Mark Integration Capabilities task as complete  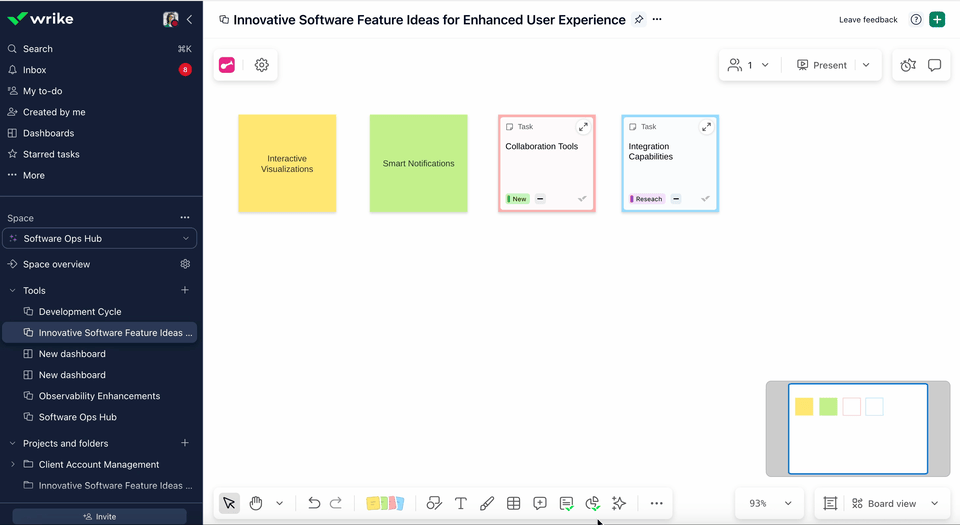tap(705, 199)
